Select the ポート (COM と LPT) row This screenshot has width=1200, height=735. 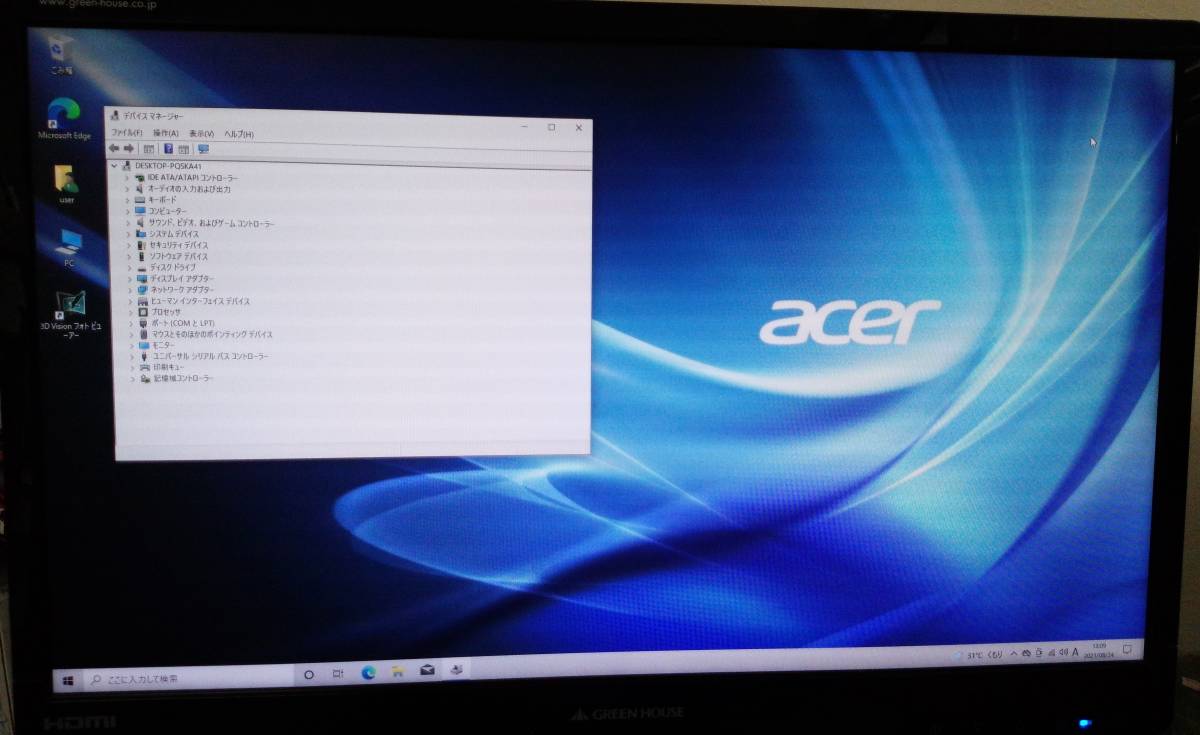tap(175, 323)
